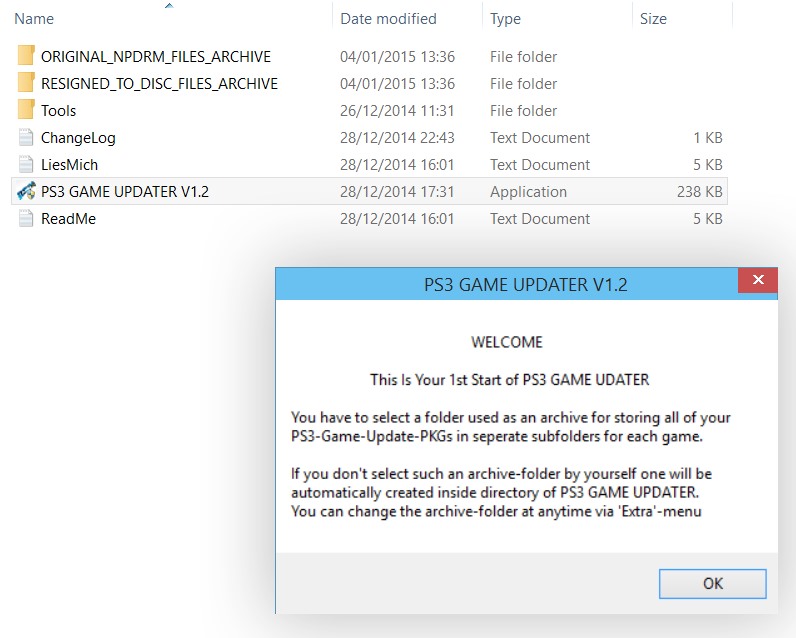This screenshot has width=796, height=638.
Task: Sort files by Type column header
Action: (505, 19)
